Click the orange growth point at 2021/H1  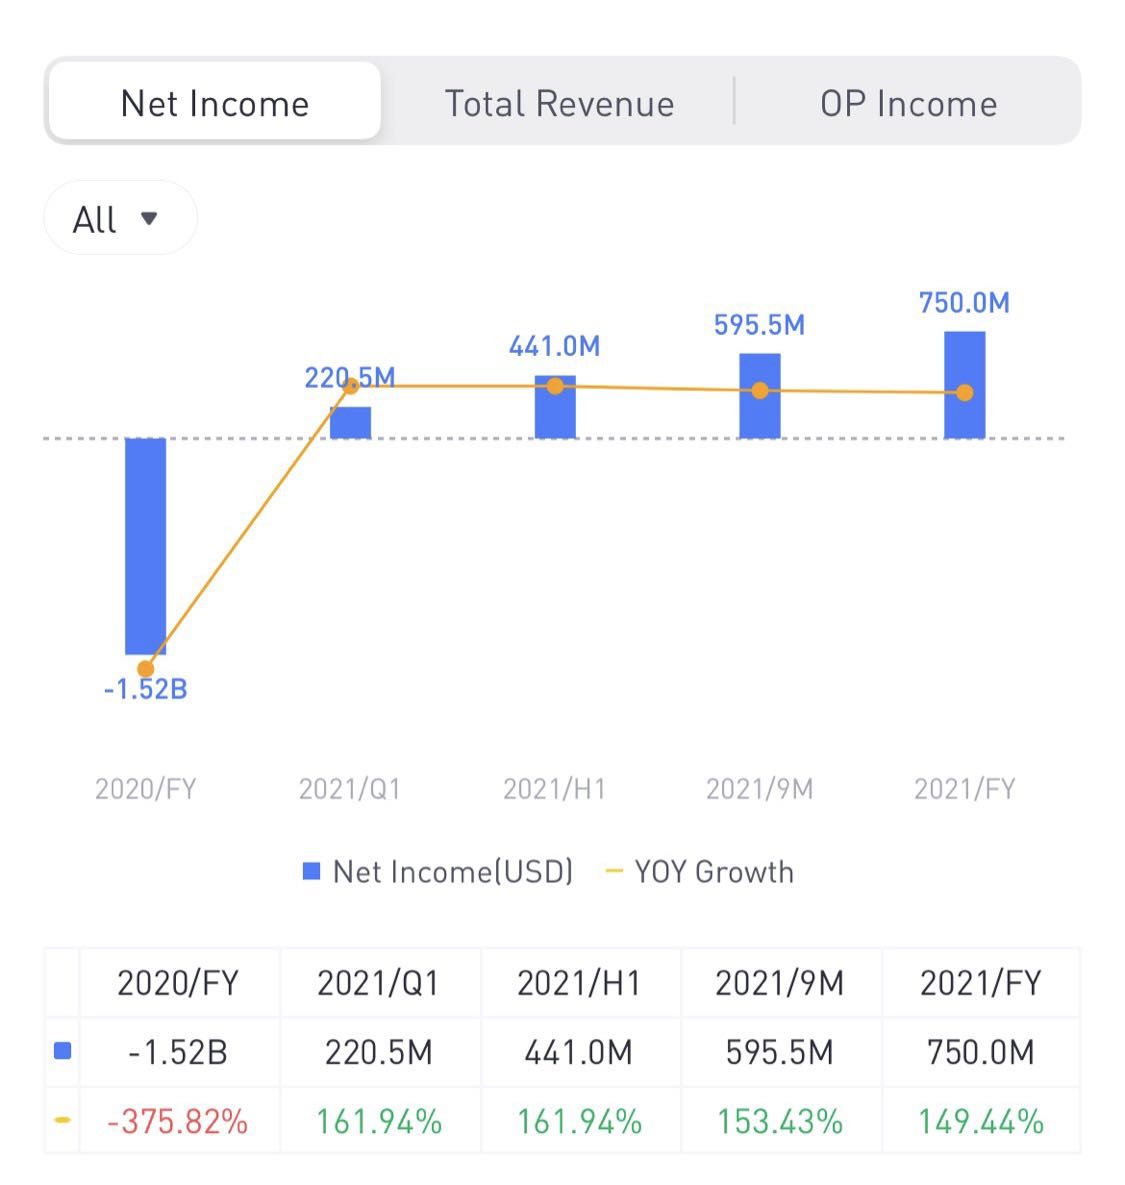tap(555, 386)
